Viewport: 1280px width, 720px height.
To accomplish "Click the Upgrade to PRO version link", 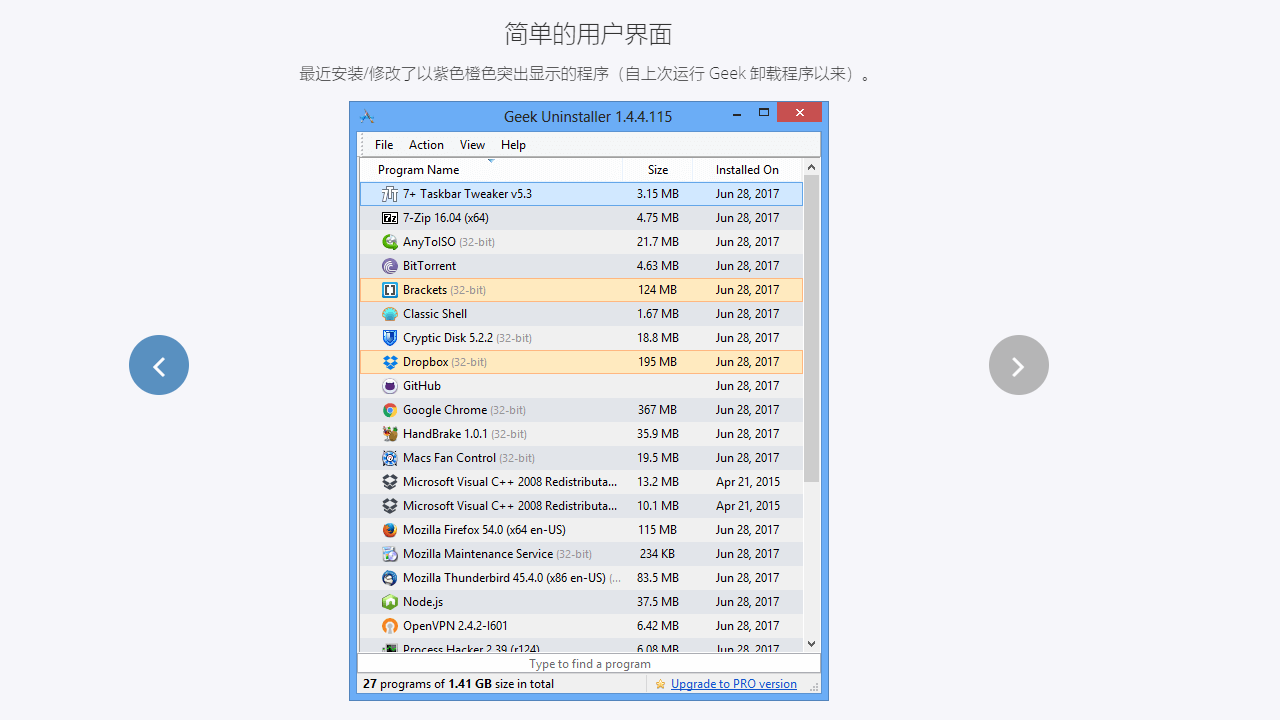I will coord(733,684).
